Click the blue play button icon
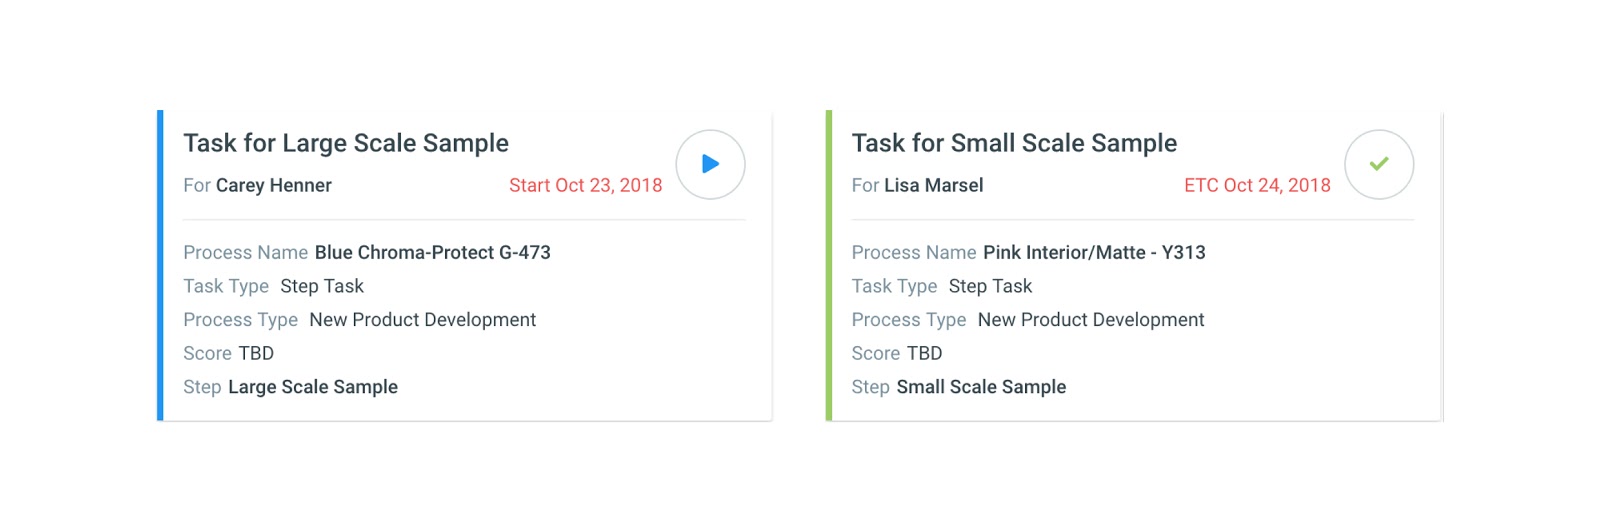This screenshot has height=532, width=1600. 710,164
